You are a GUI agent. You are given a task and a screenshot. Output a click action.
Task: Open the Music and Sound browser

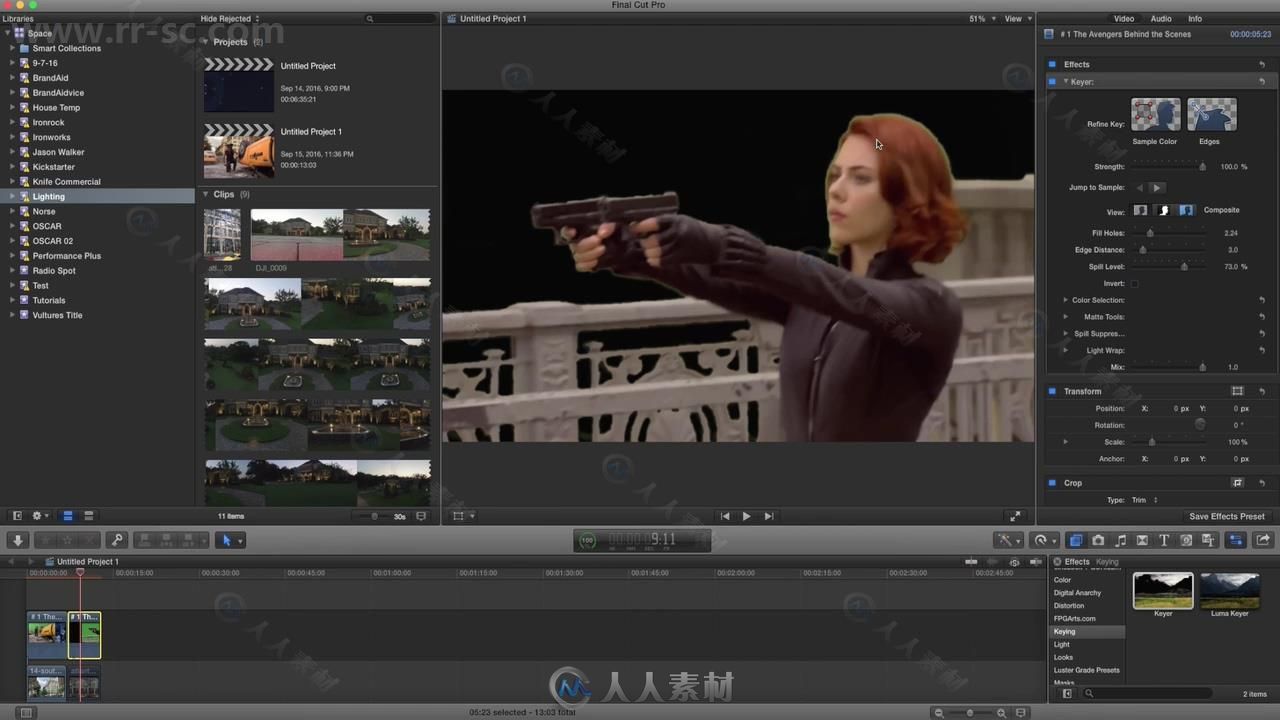(1120, 540)
